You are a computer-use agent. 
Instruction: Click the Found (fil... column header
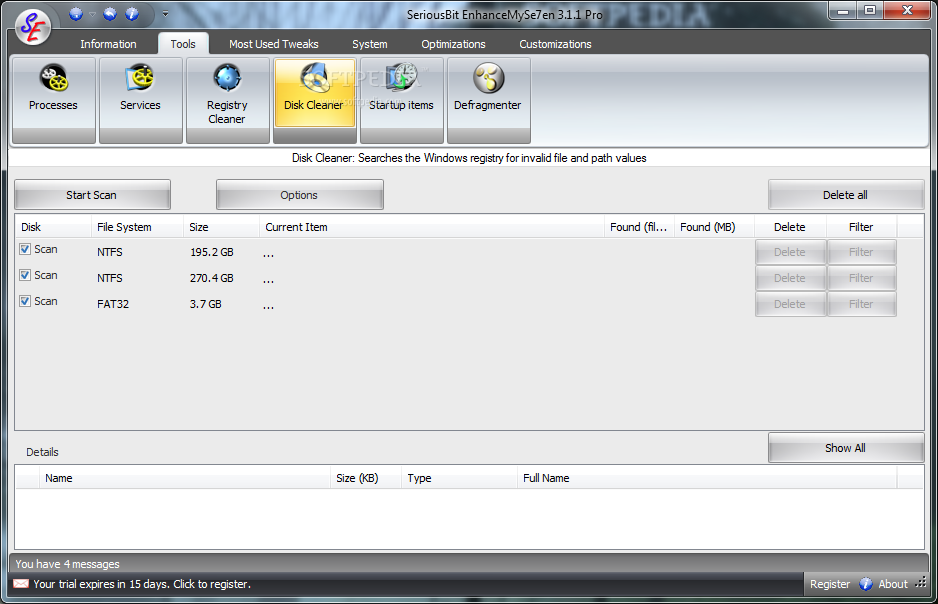(639, 227)
